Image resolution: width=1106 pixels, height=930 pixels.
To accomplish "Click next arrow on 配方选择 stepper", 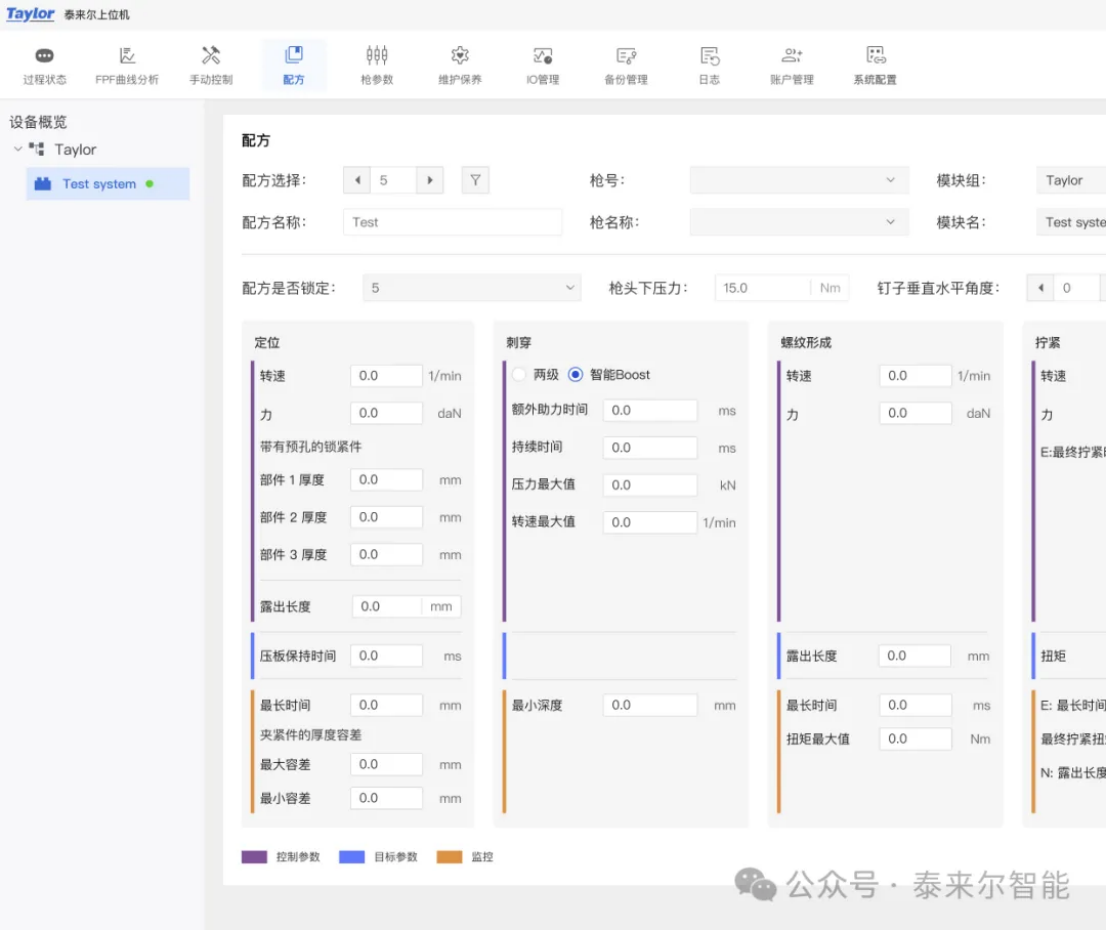I will click(430, 180).
